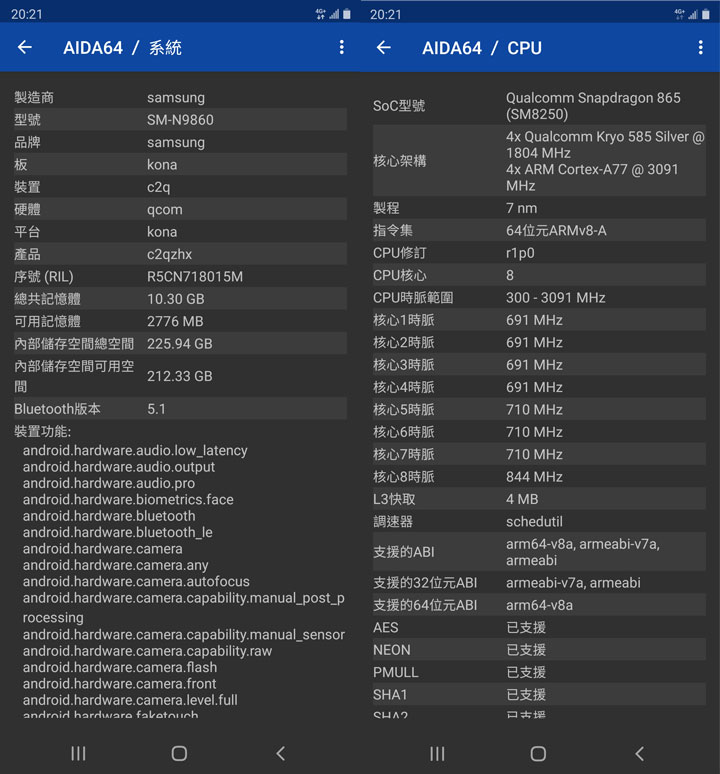The image size is (720, 774).
Task: Tap the AIDA64 / 系統 title
Action: tap(122, 48)
